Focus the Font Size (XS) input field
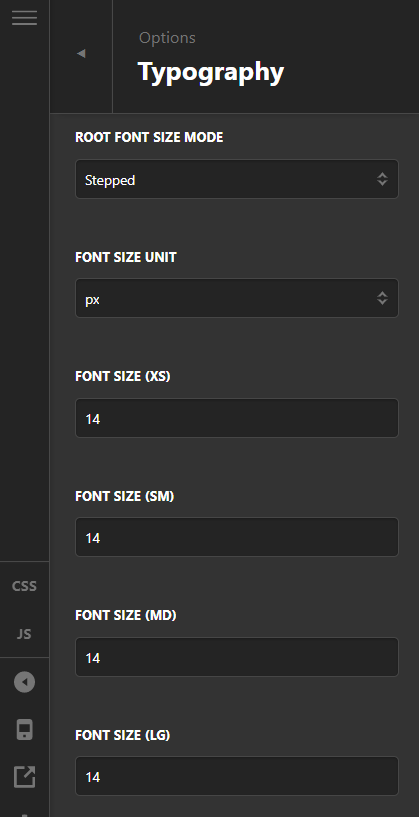419x817 pixels. tap(237, 418)
